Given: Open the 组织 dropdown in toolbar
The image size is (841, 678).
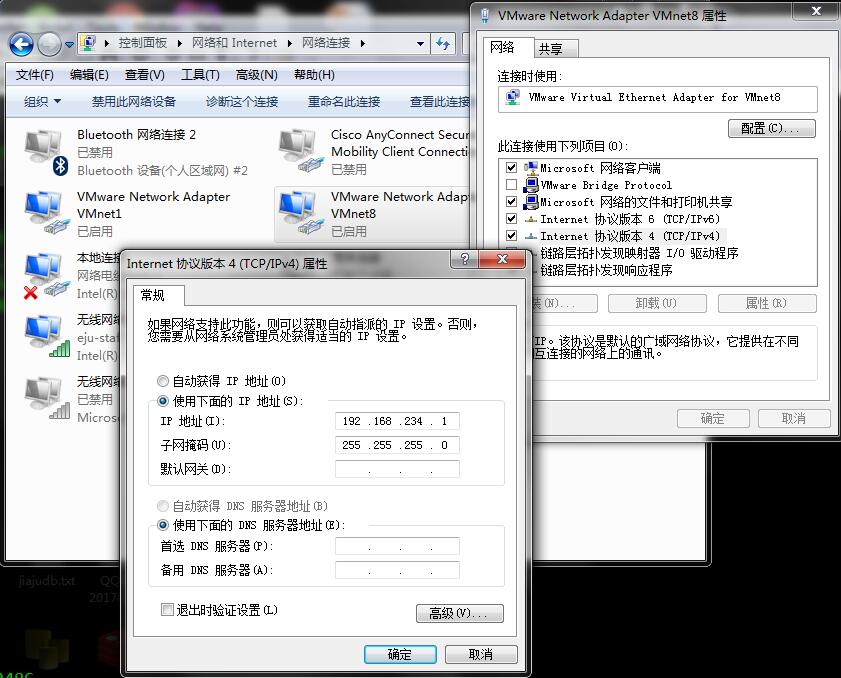Looking at the screenshot, I should click(x=42, y=101).
